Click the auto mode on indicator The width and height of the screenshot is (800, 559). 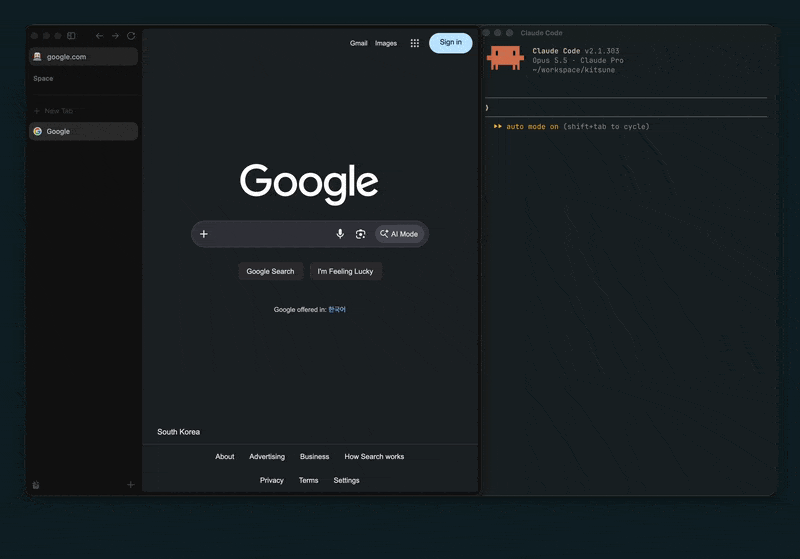pos(532,126)
